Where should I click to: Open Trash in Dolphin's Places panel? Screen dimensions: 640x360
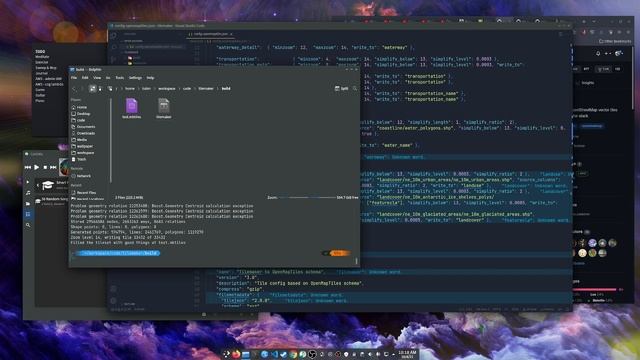pyautogui.click(x=79, y=159)
